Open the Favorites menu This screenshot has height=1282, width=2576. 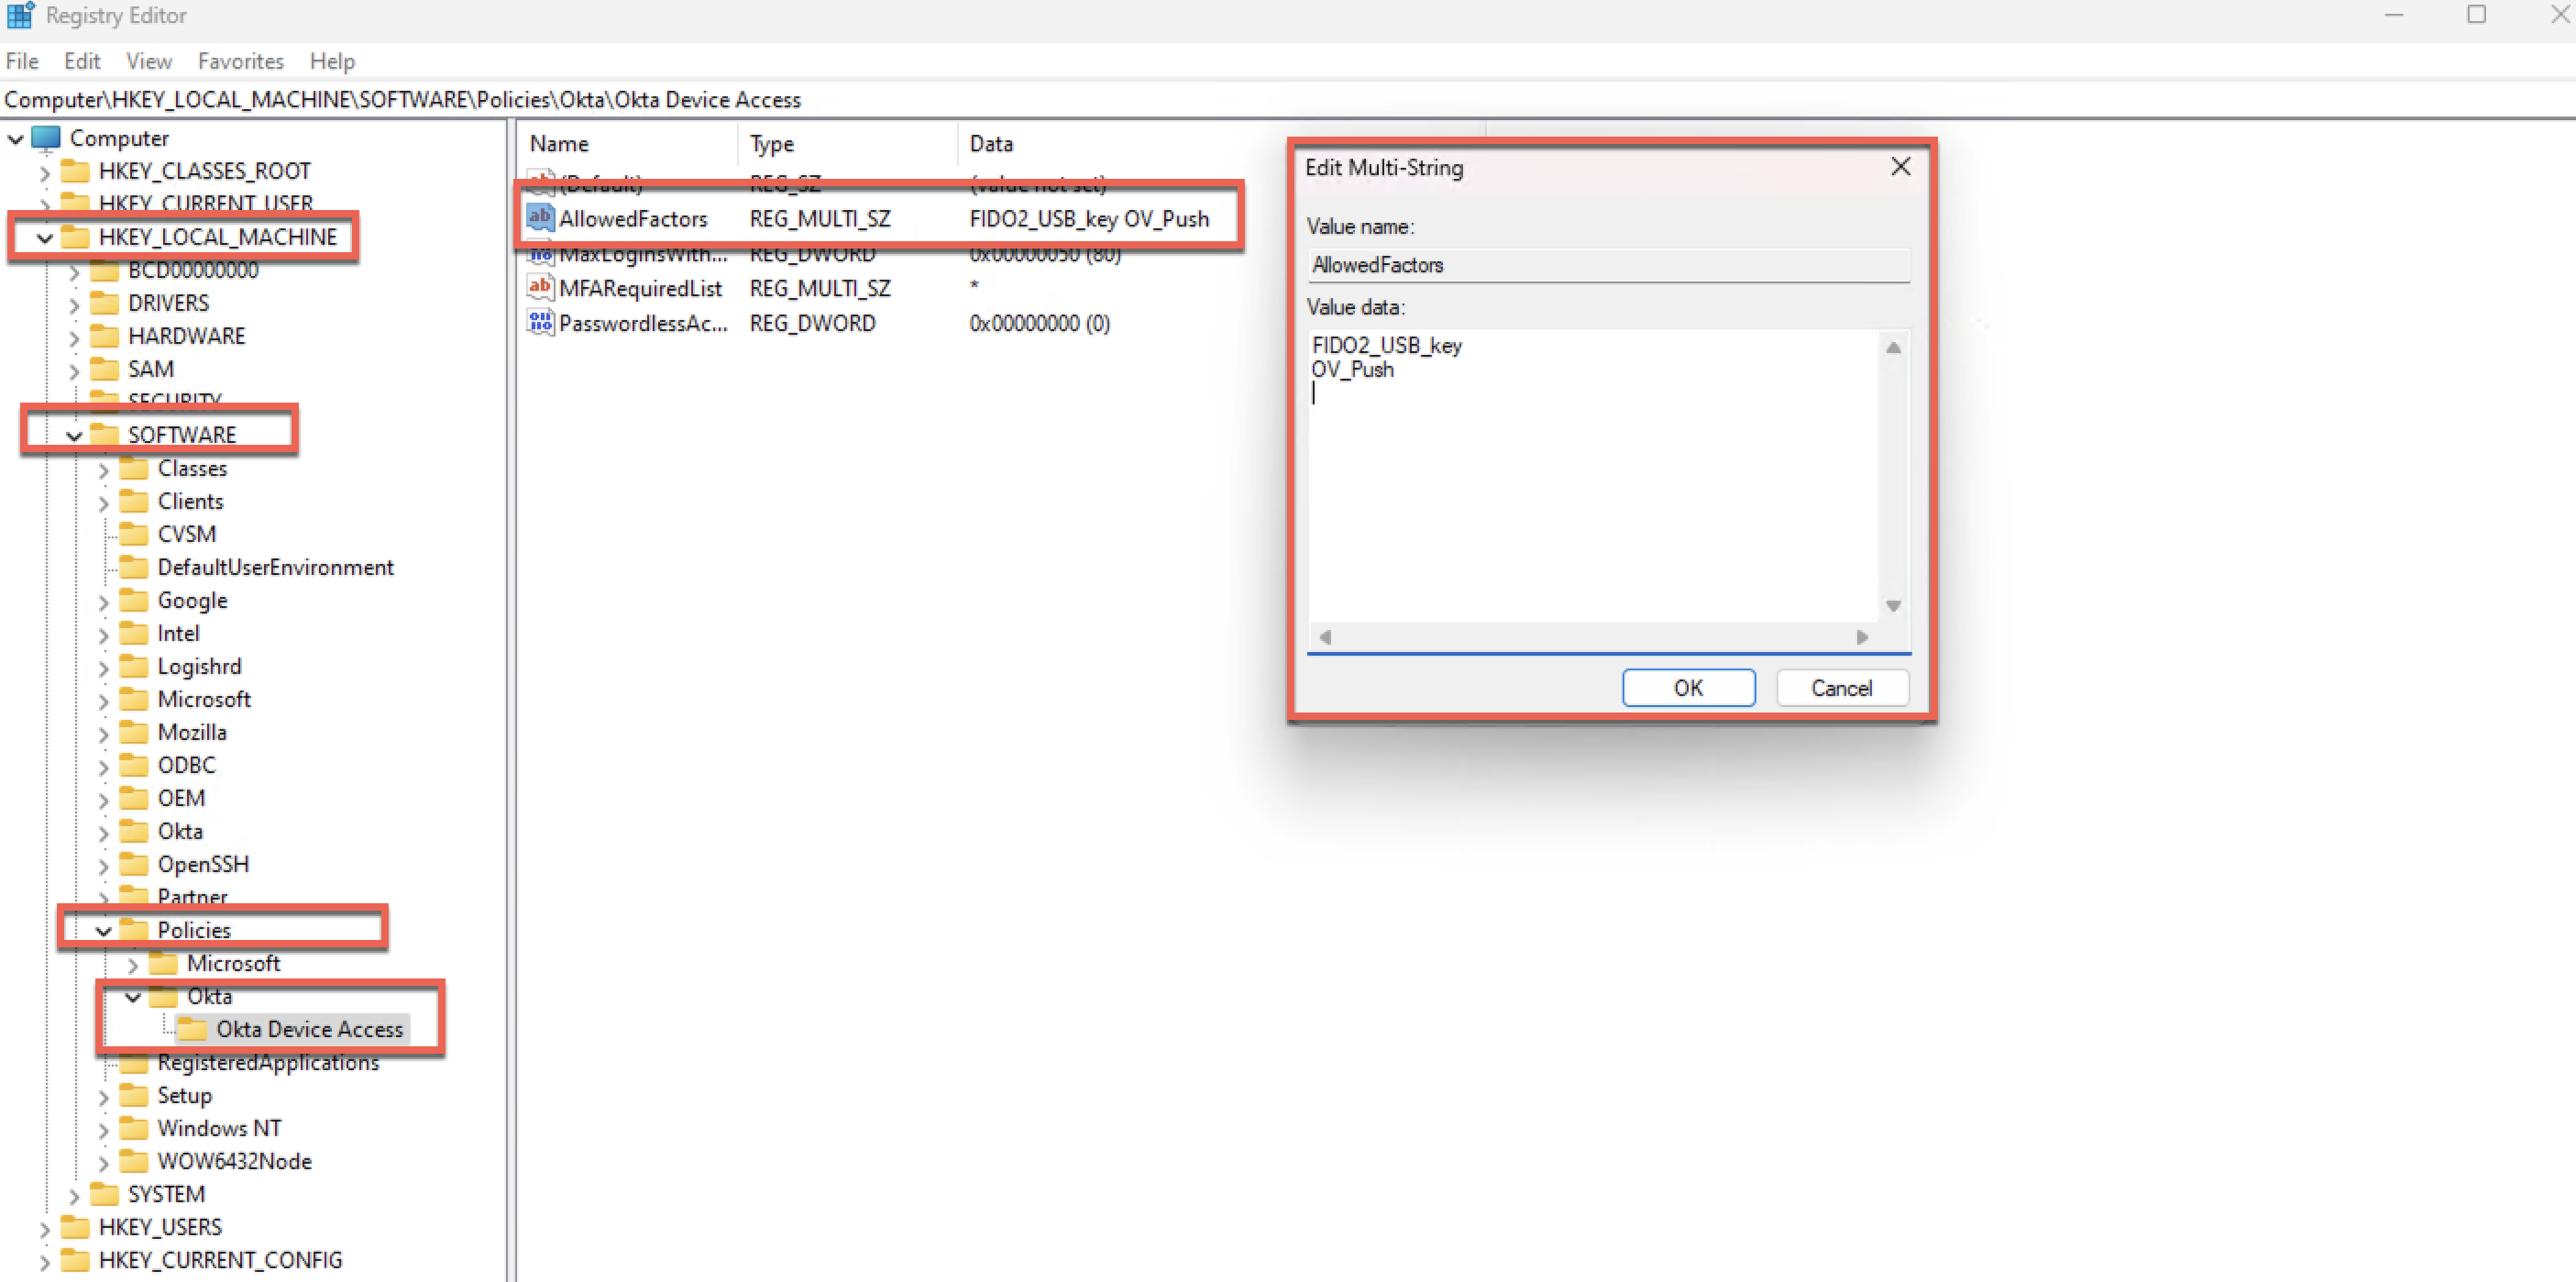pos(241,61)
